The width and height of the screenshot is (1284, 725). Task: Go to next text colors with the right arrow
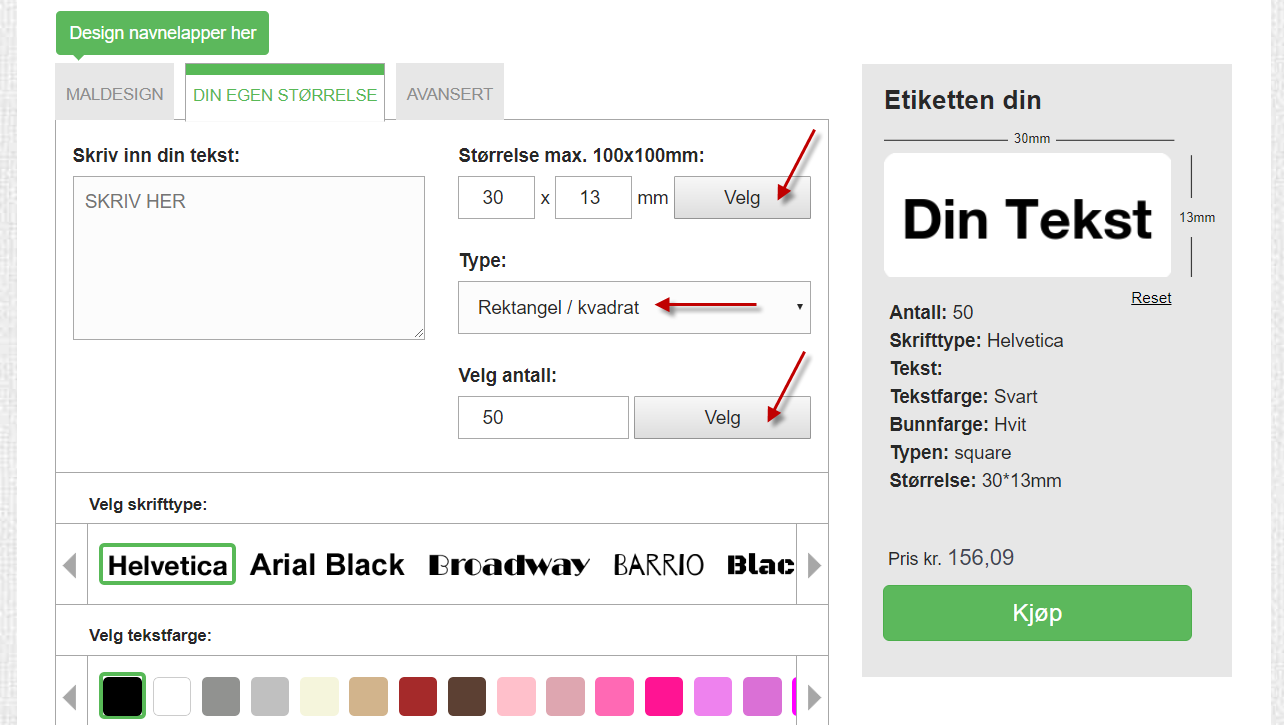coord(814,696)
